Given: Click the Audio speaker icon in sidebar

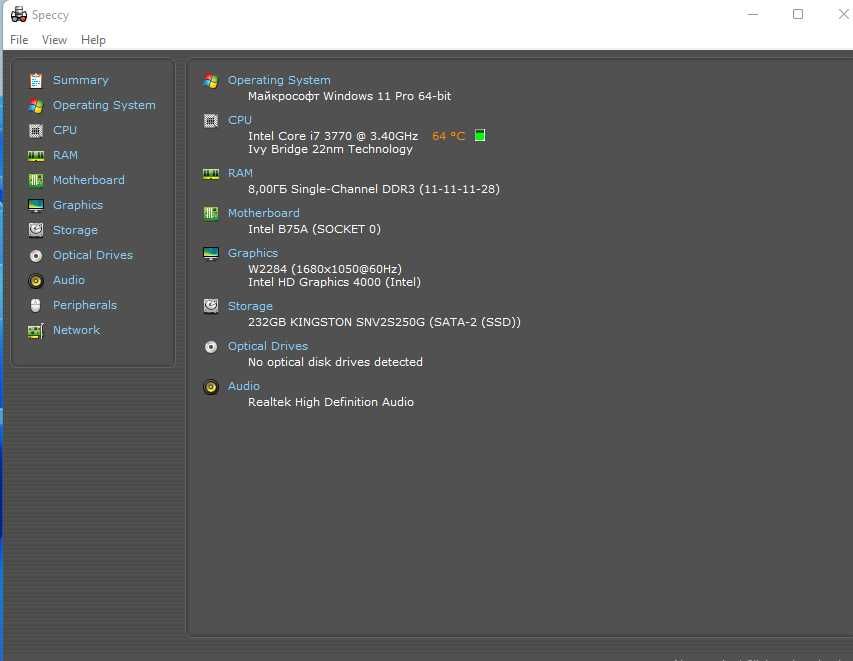Looking at the screenshot, I should 36,281.
